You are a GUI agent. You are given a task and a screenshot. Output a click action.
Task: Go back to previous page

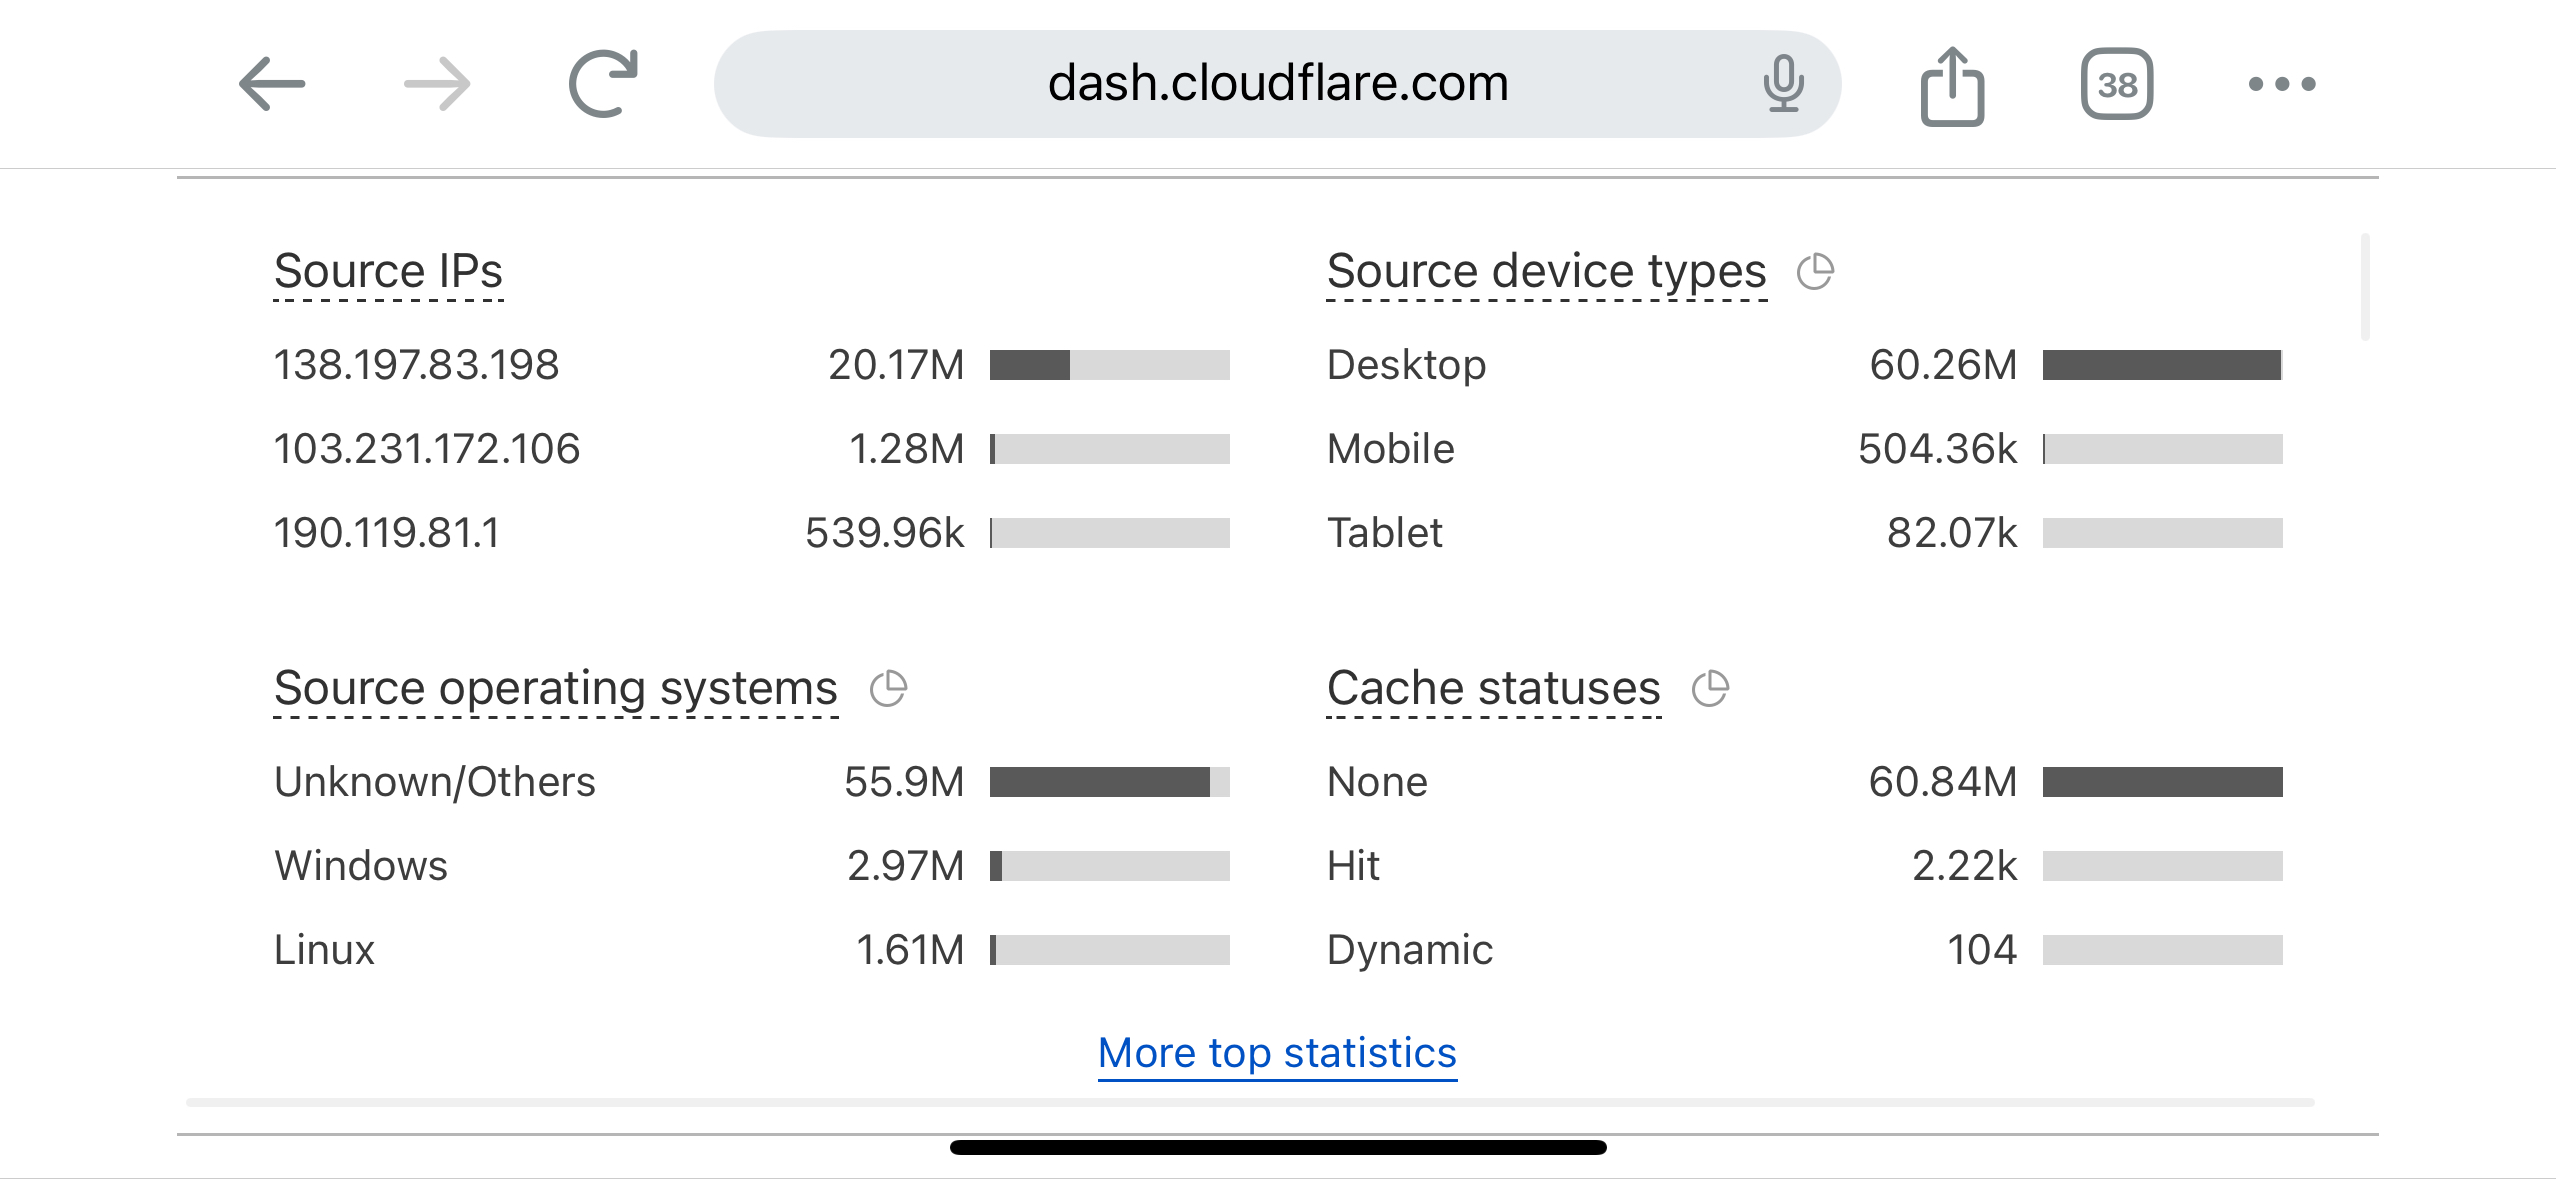[272, 84]
